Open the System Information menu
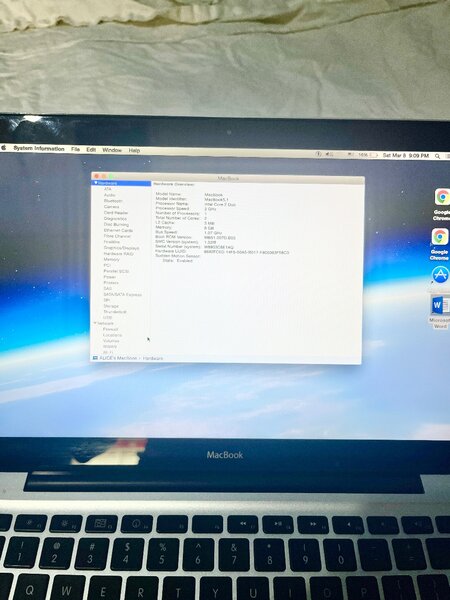This screenshot has width=450, height=600. pyautogui.click(x=39, y=148)
